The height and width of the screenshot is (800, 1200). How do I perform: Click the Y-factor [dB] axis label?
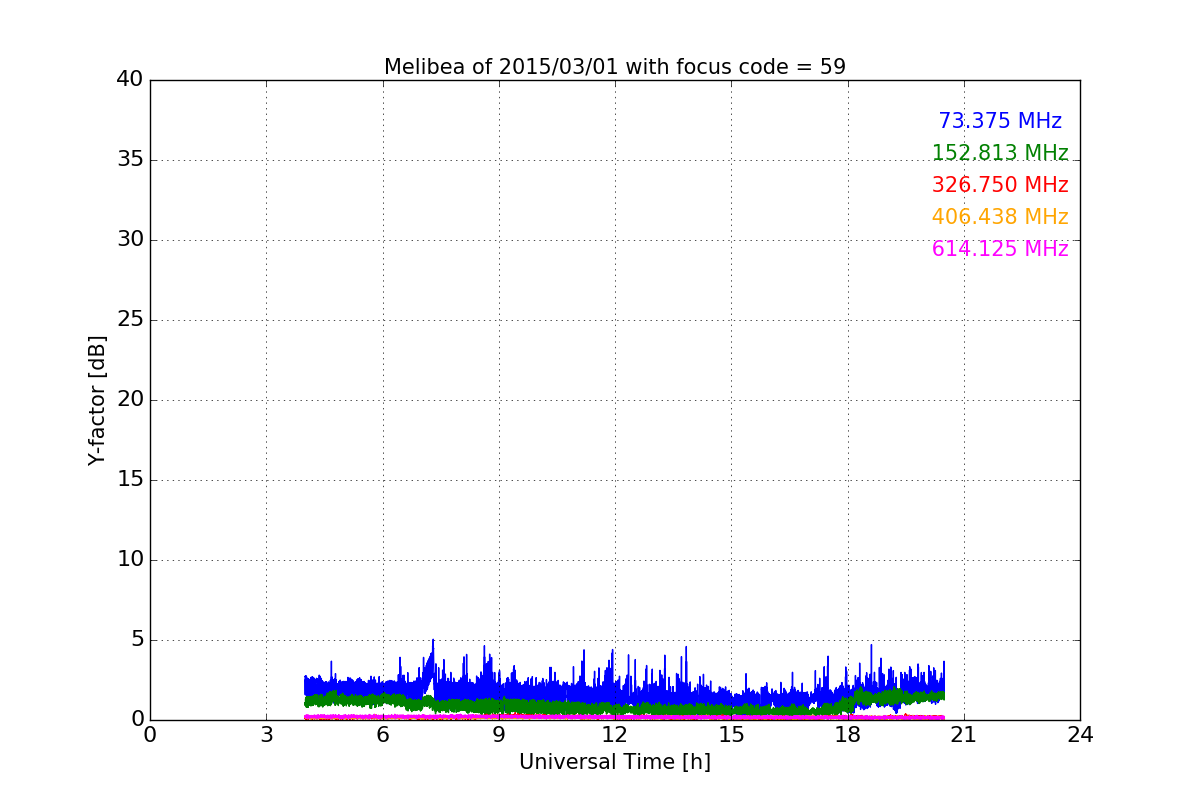(x=97, y=400)
